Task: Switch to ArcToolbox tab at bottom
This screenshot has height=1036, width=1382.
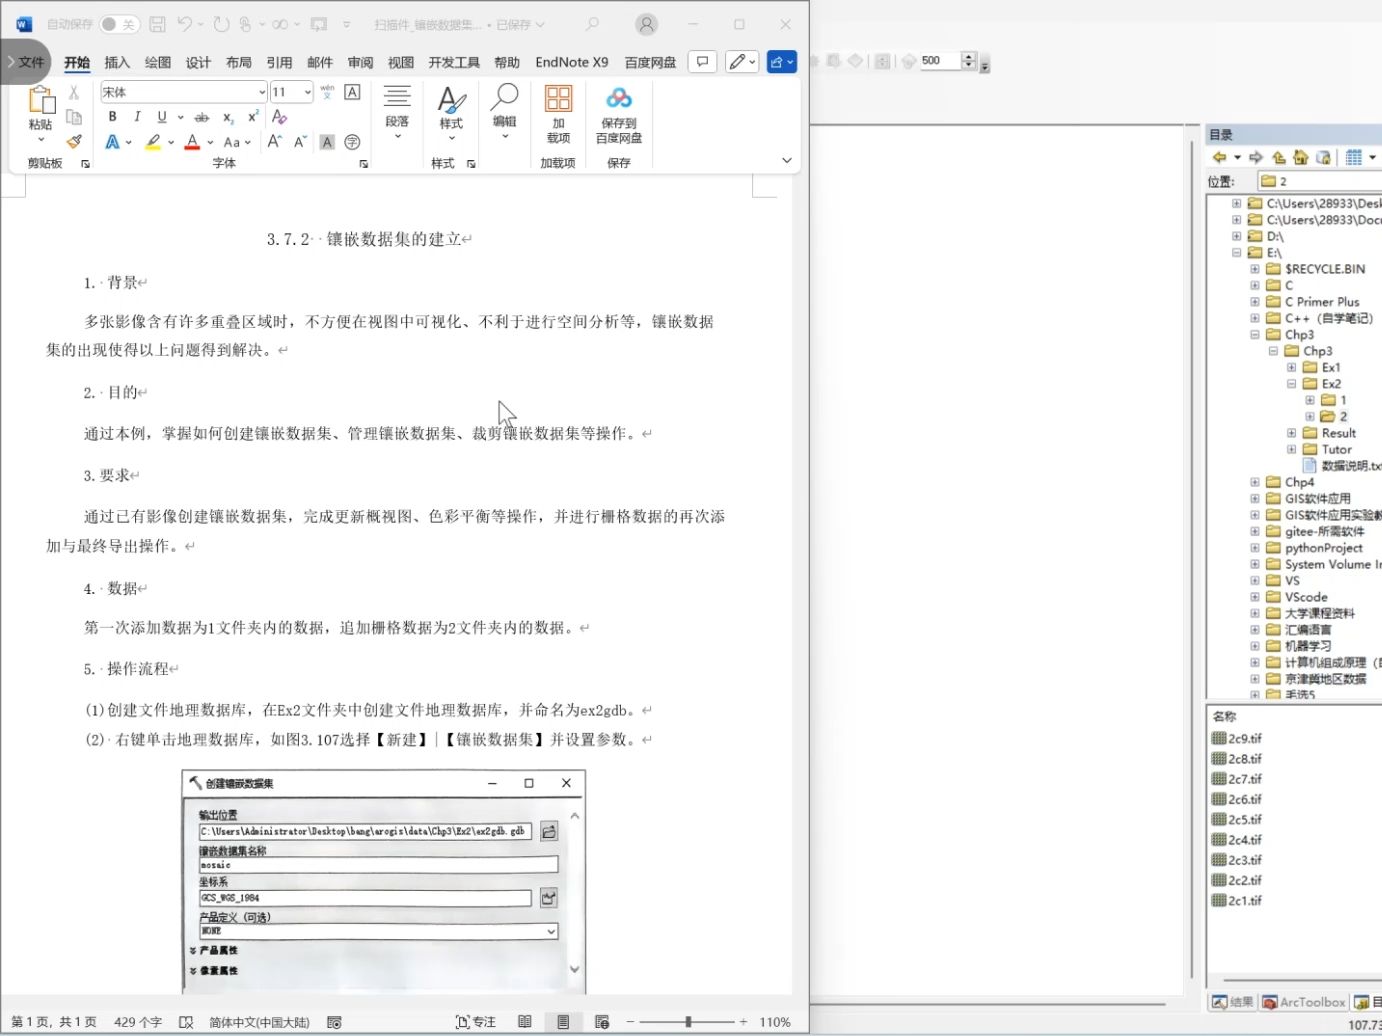Action: [1304, 1002]
